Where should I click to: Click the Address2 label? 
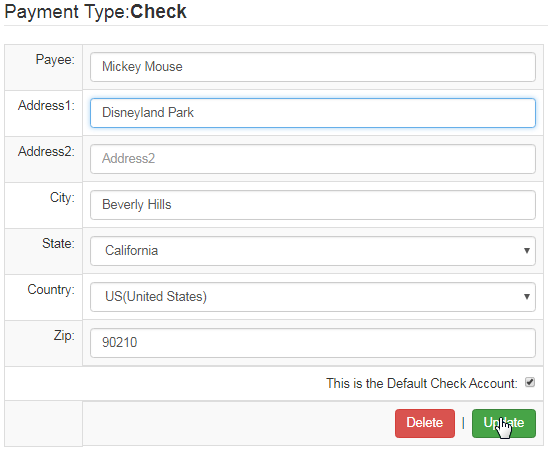click(x=46, y=152)
